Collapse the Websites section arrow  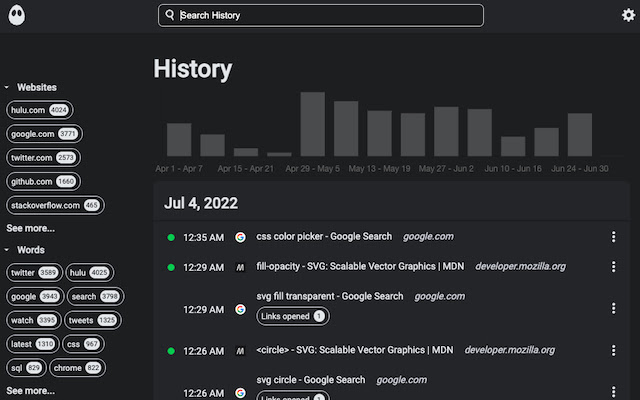point(7,87)
